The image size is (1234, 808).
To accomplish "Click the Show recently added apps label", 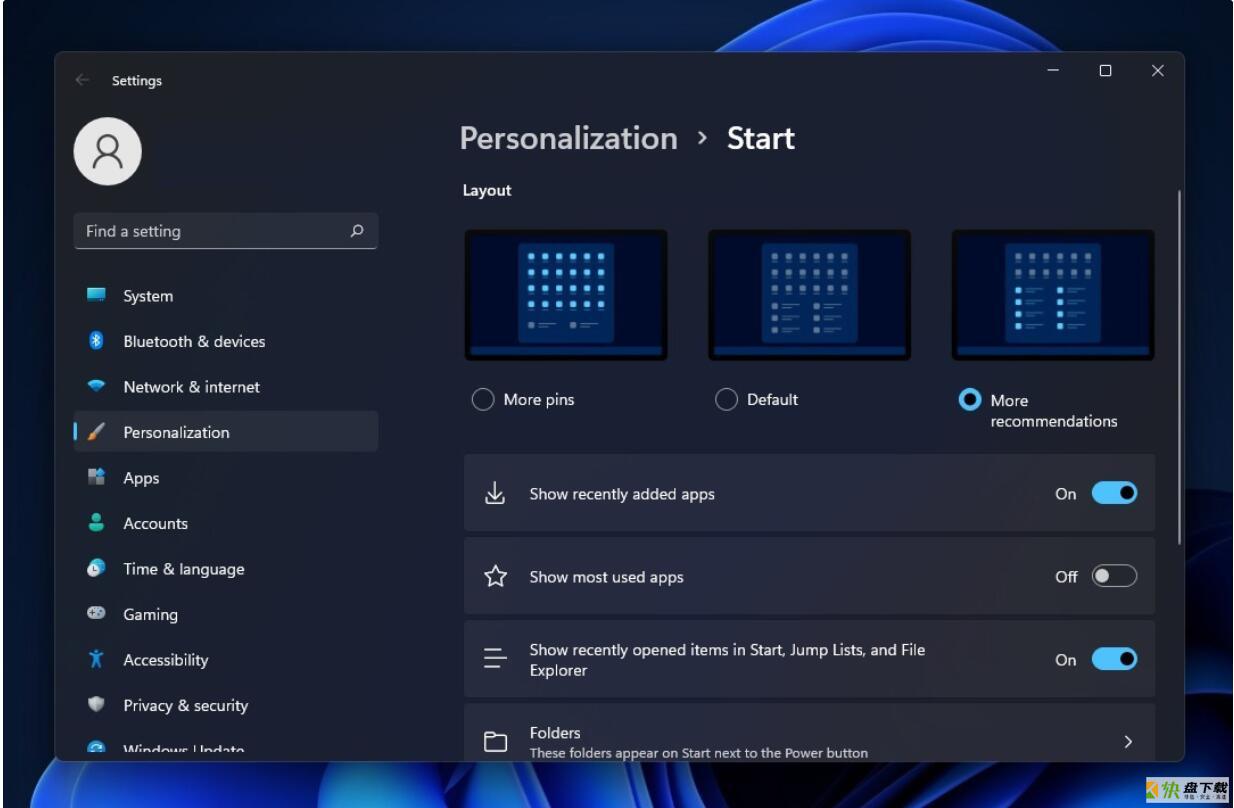I will 622,494.
